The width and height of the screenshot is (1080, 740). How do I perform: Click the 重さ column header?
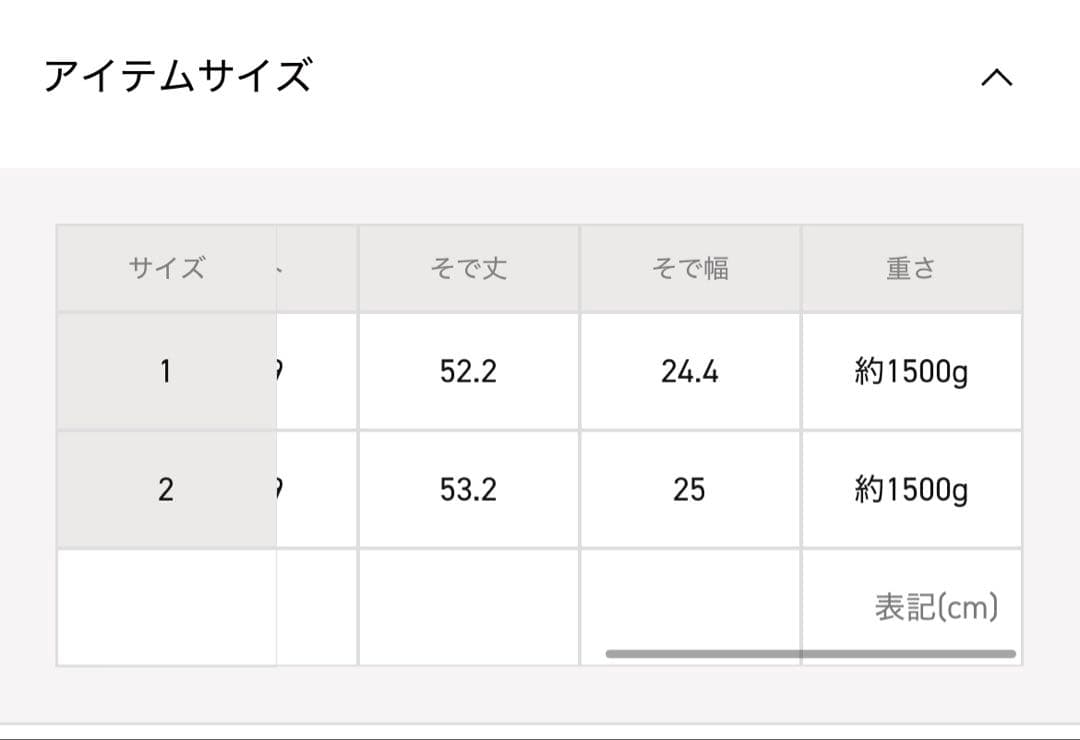pyautogui.click(x=911, y=266)
